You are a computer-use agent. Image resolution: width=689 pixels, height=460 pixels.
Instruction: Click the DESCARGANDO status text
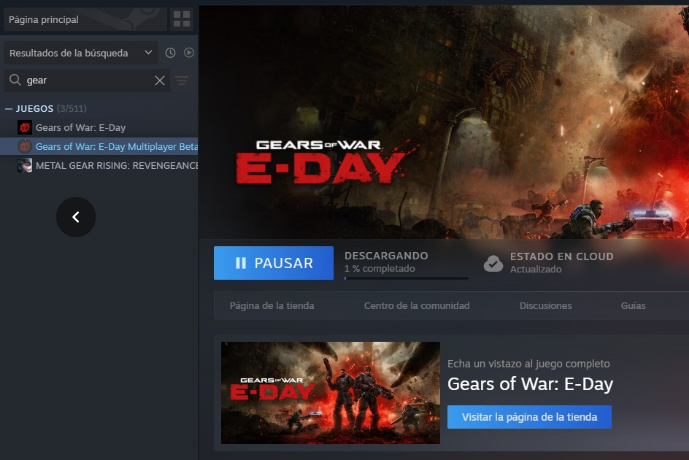click(386, 256)
